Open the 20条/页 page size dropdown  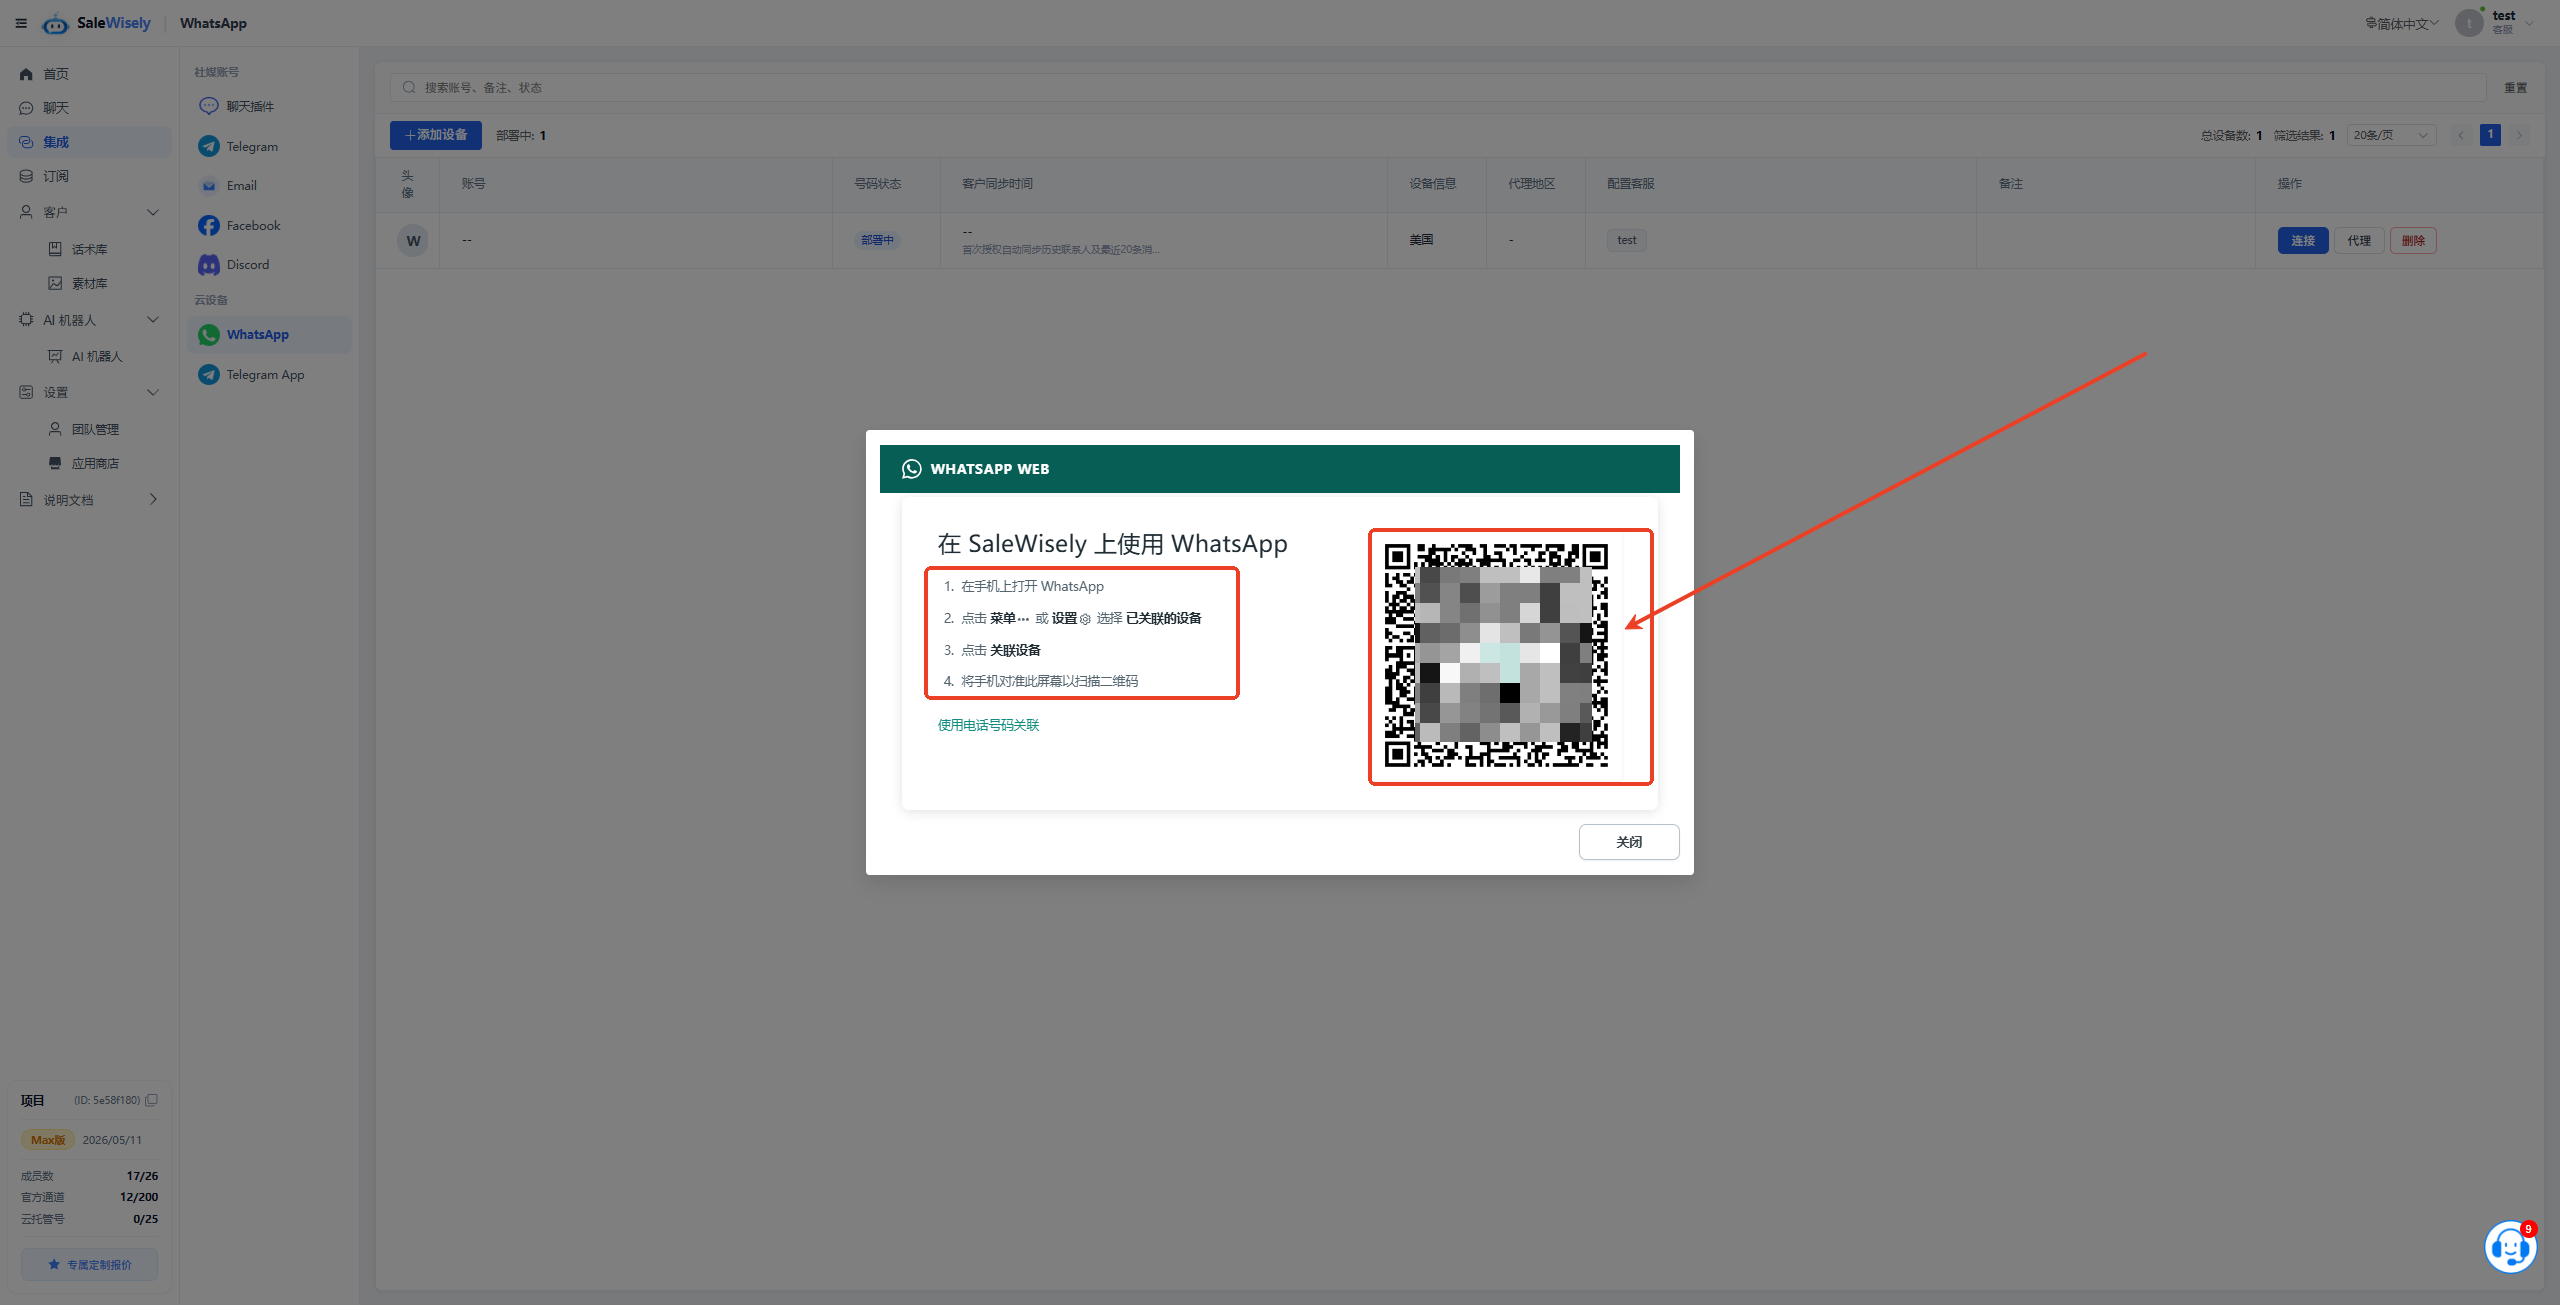(2391, 135)
